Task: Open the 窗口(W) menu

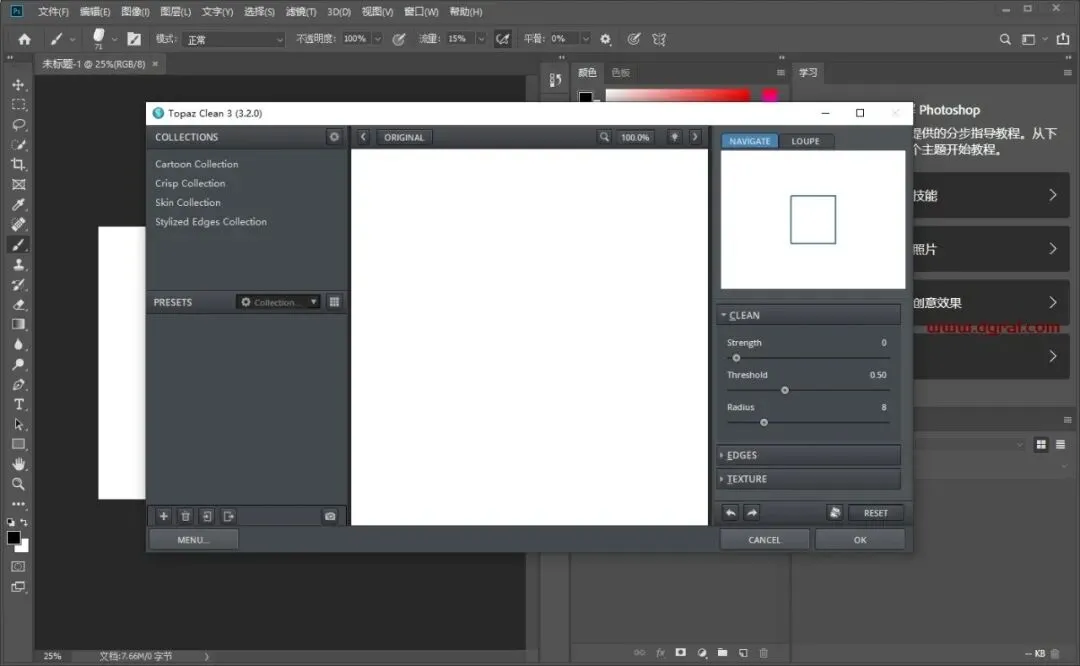Action: point(421,12)
